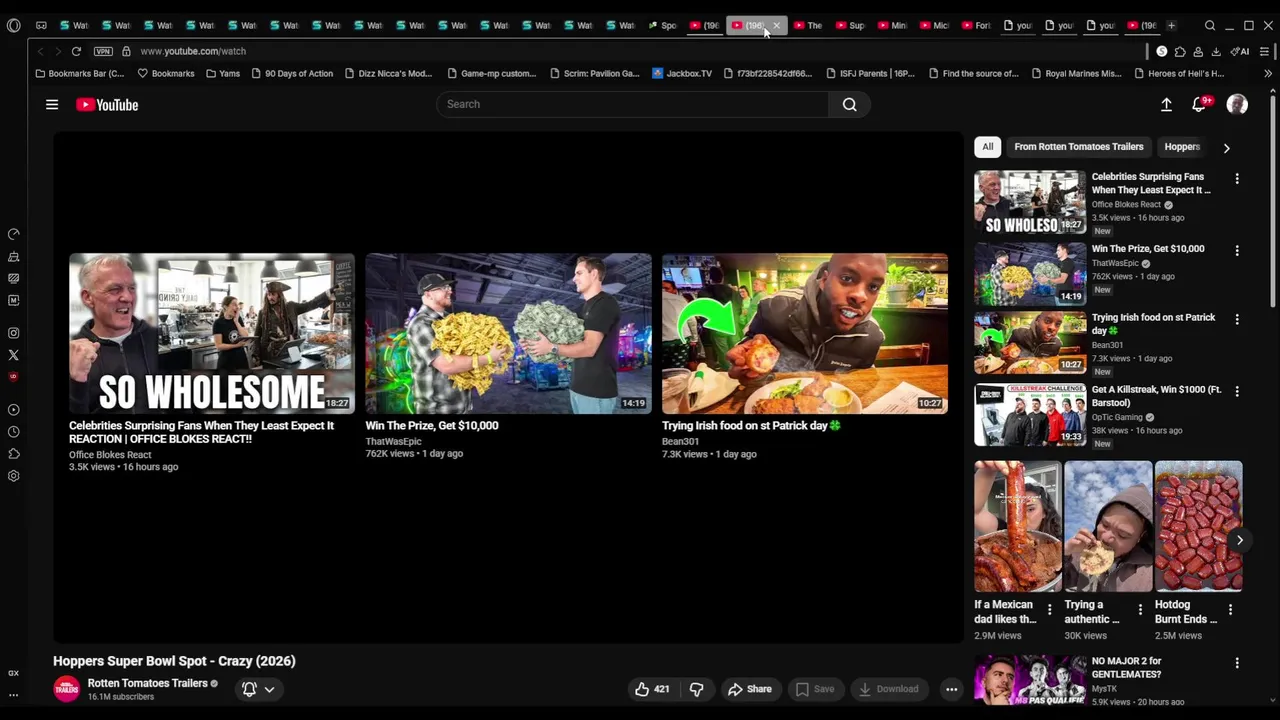This screenshot has height=720, width=1280.
Task: Open the heart Bookmarks item
Action: pyautogui.click(x=166, y=73)
